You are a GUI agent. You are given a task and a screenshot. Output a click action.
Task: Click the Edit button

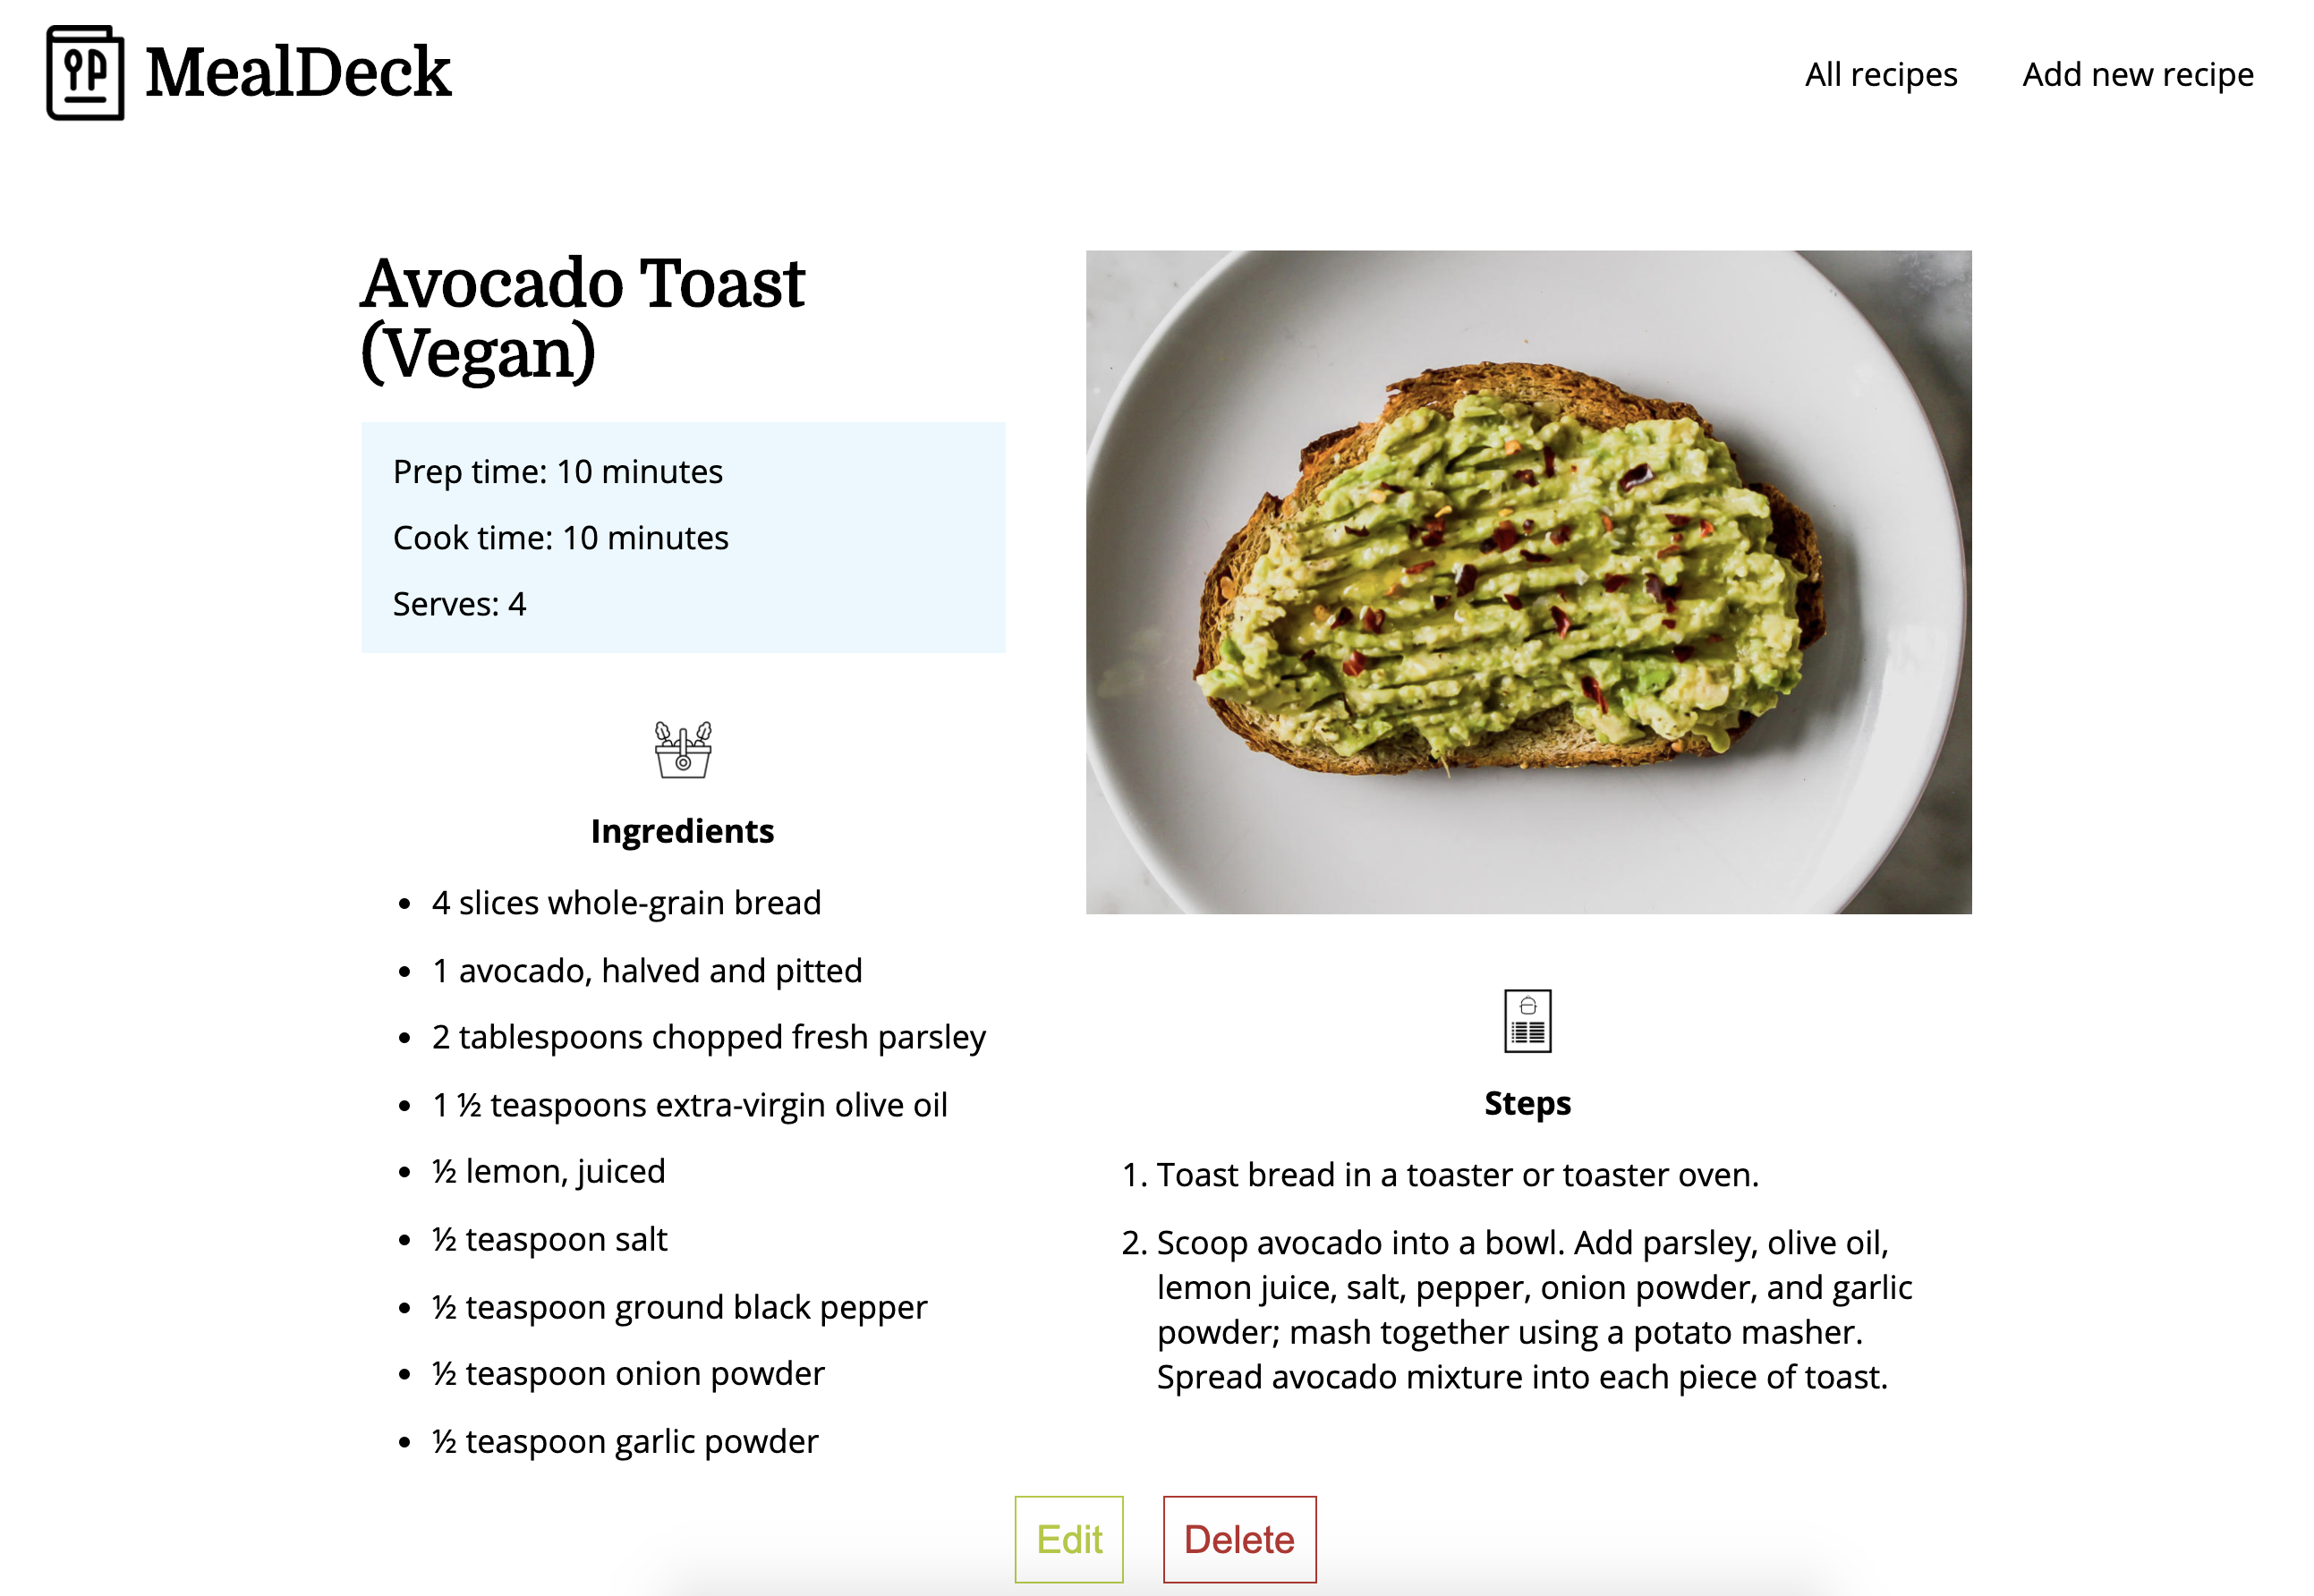[x=1069, y=1540]
